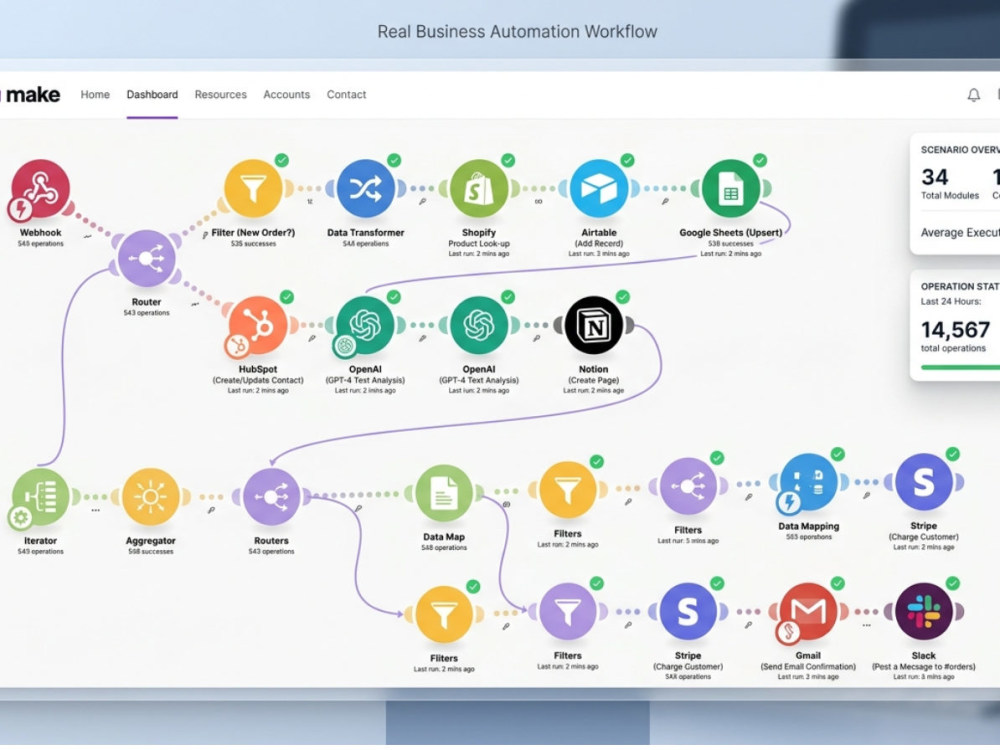The width and height of the screenshot is (1000, 750).
Task: Select the Stripe module after Data Mapping
Action: pyautogui.click(x=923, y=482)
